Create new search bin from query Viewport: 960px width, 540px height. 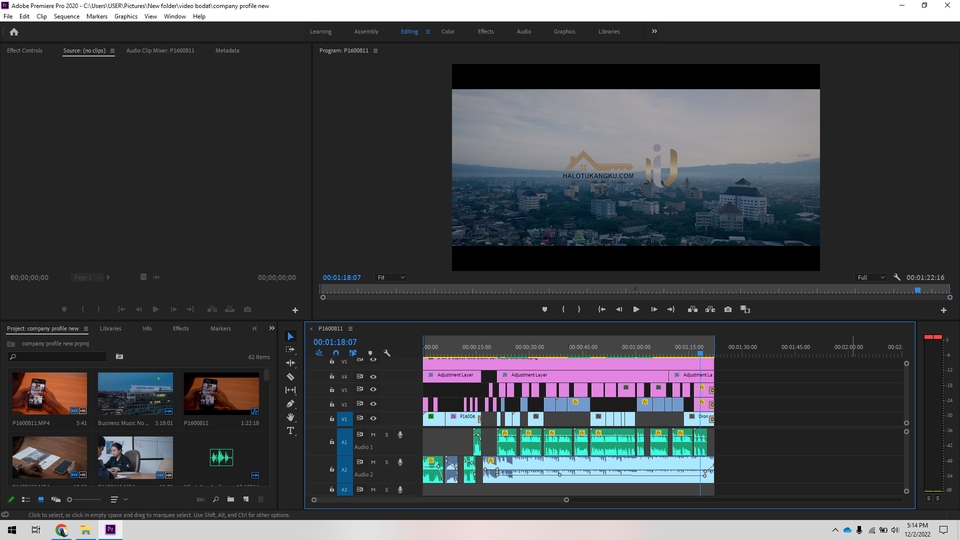tap(119, 356)
